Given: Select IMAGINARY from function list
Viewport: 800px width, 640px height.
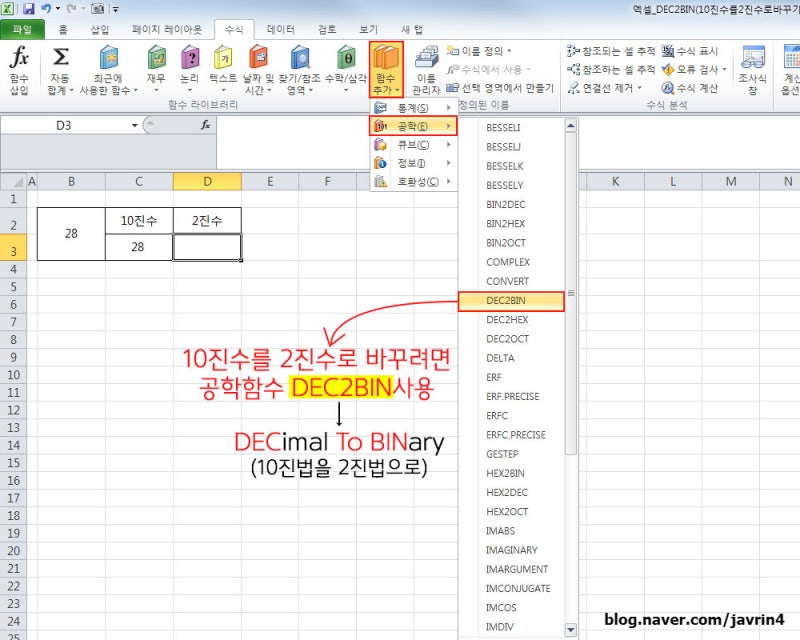Looking at the screenshot, I should 511,550.
